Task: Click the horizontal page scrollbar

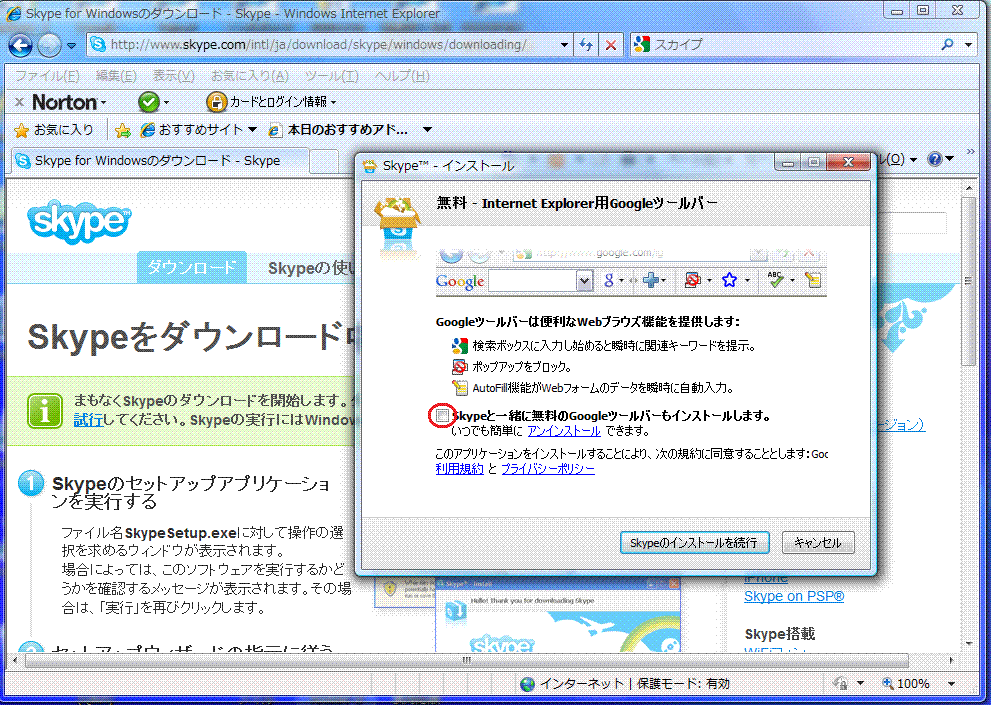Action: click(466, 661)
